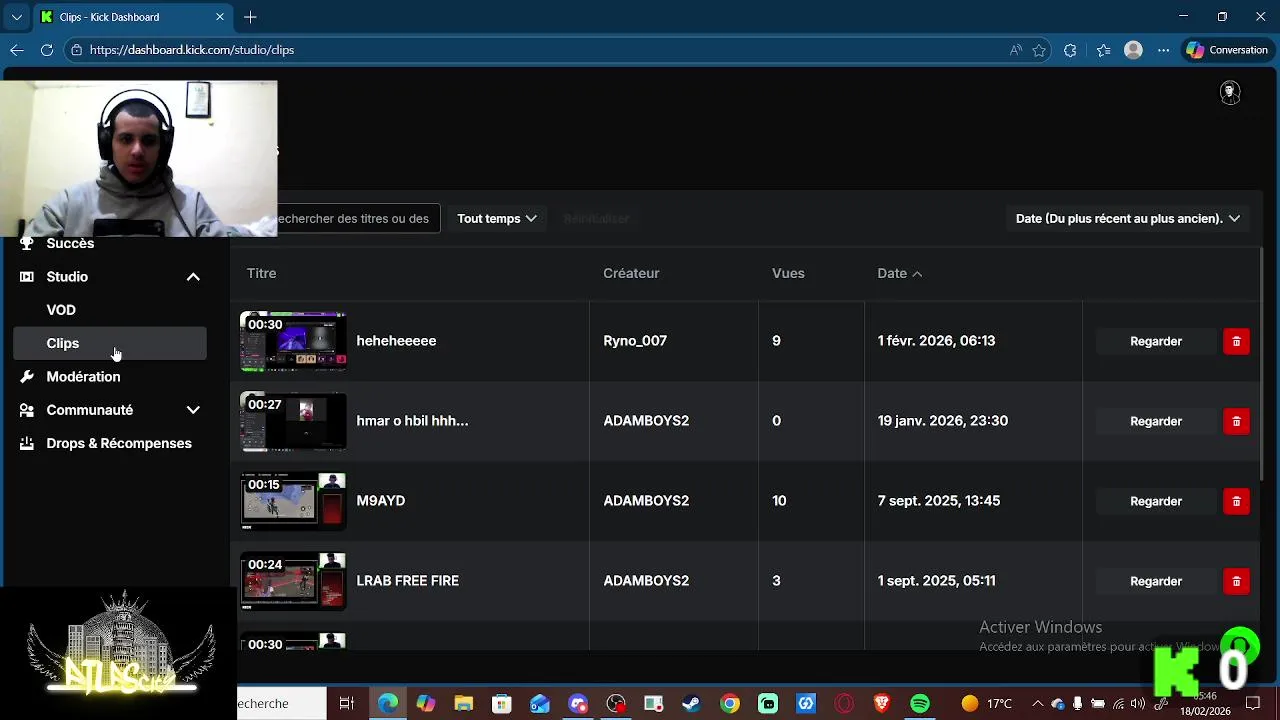Collapse the Studio sidebar section

[193, 277]
